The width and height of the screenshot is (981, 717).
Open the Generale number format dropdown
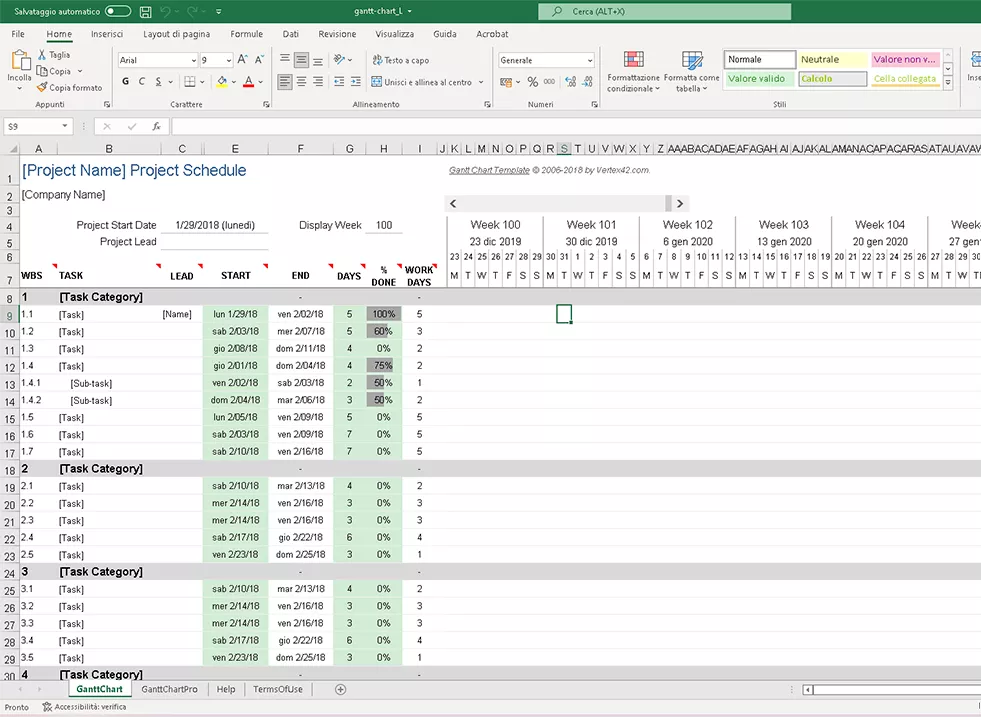[590, 60]
